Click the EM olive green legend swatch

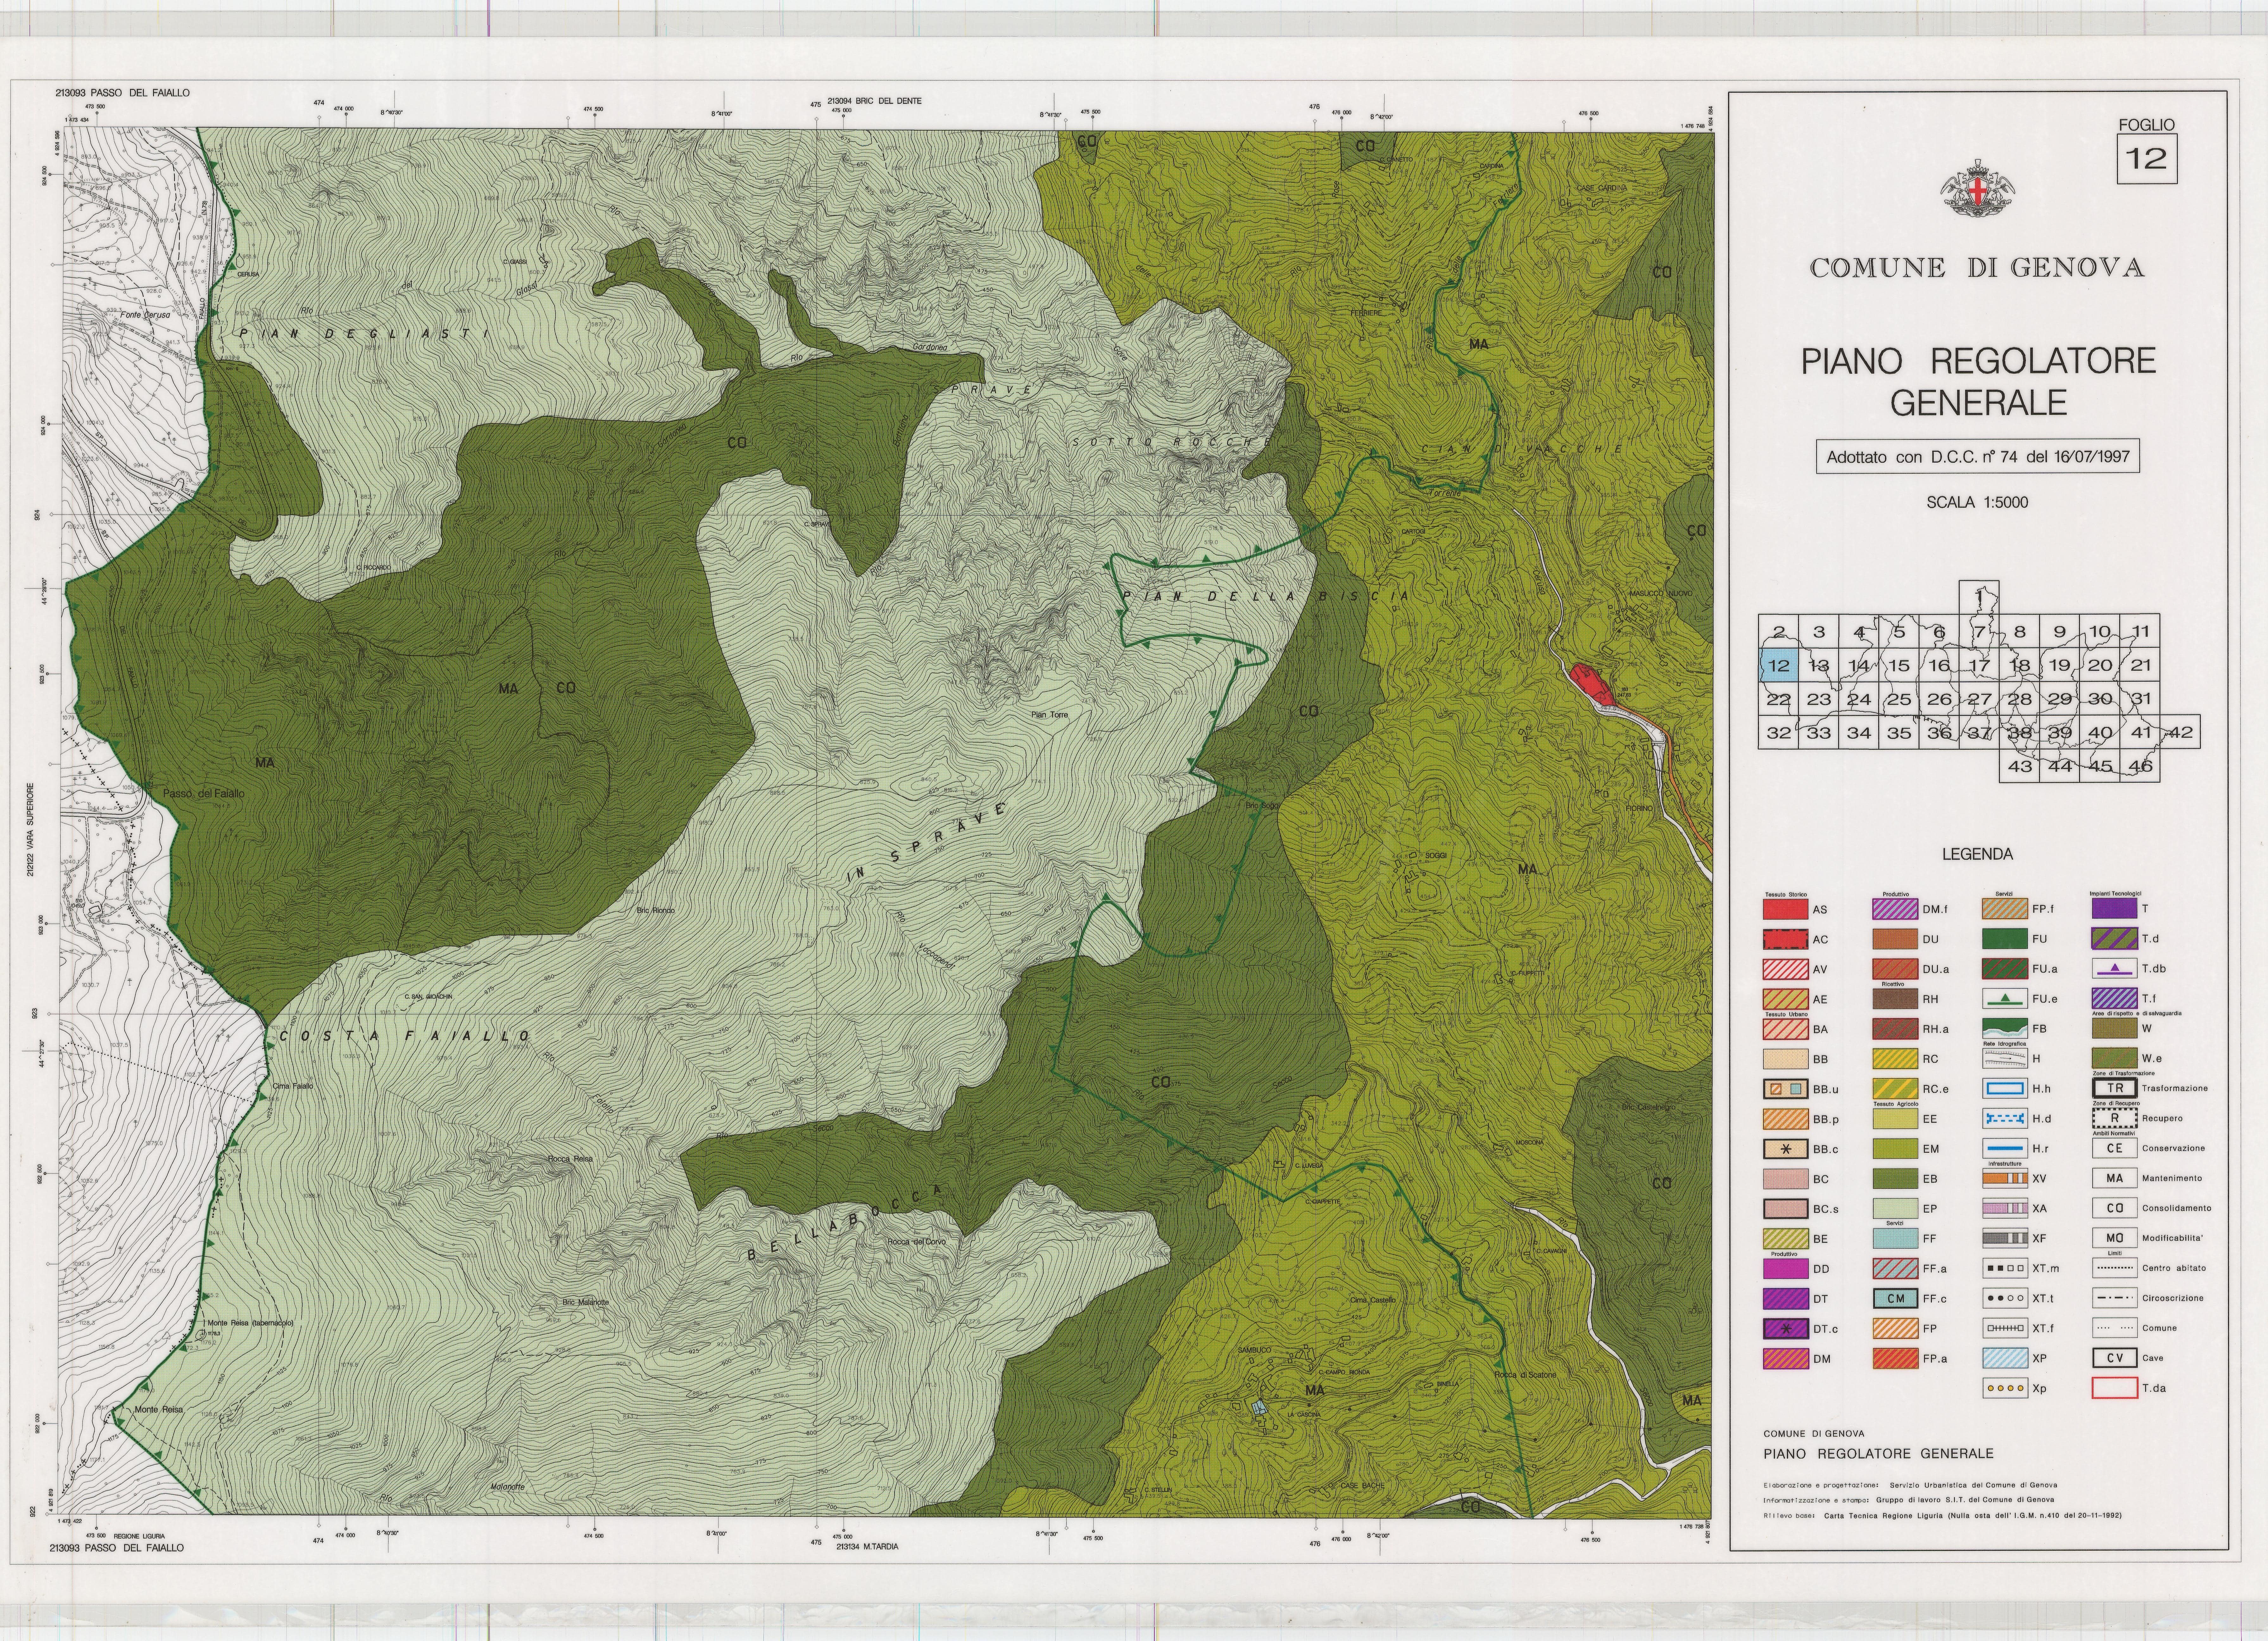pyautogui.click(x=1895, y=1149)
